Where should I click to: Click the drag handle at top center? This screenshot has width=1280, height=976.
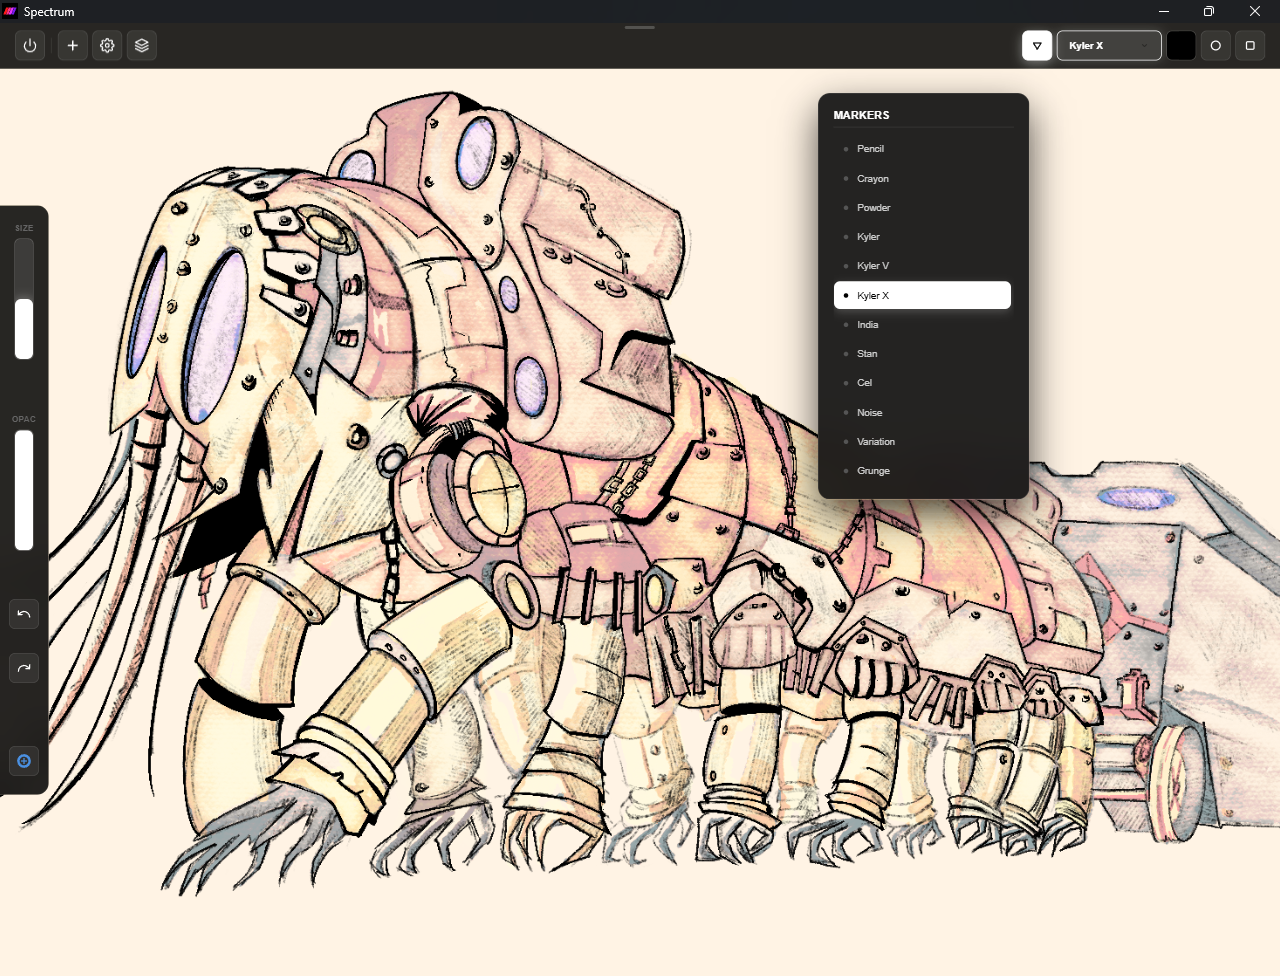640,28
